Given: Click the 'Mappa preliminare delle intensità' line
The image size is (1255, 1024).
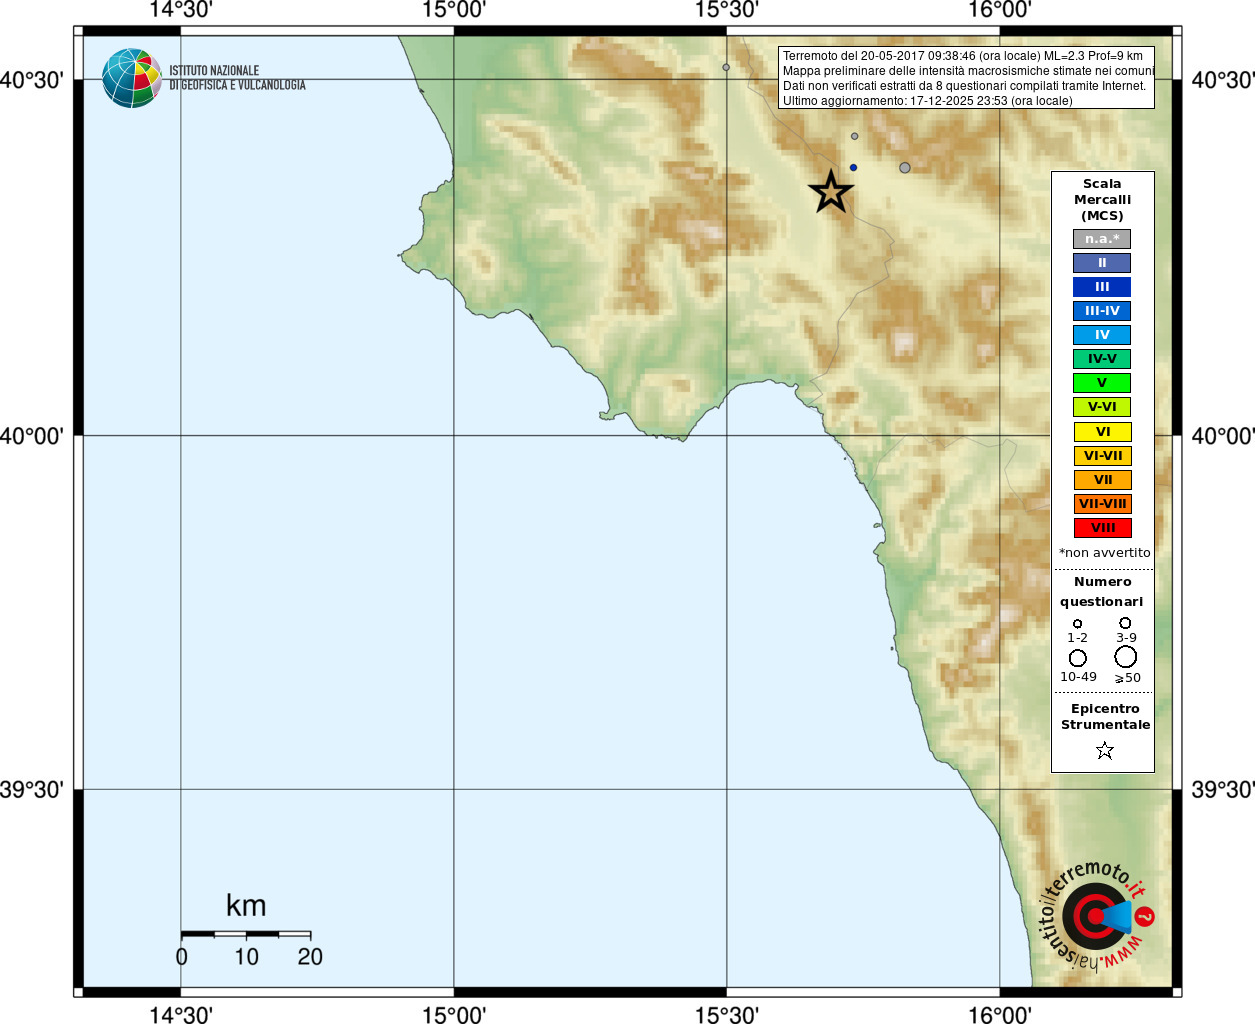Looking at the screenshot, I should pos(968,71).
